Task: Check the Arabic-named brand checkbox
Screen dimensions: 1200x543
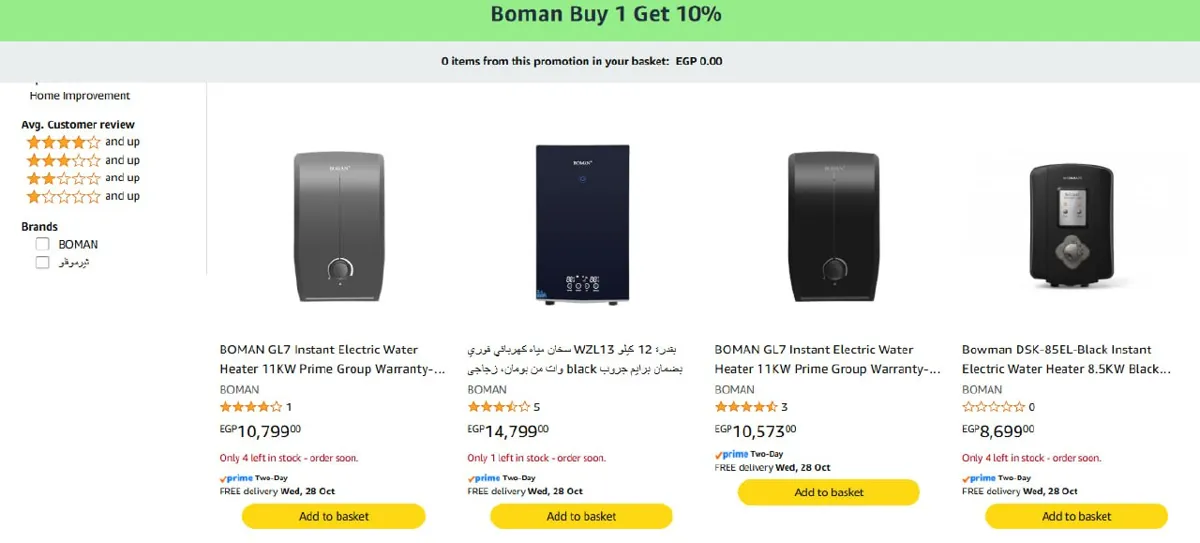Action: (42, 262)
